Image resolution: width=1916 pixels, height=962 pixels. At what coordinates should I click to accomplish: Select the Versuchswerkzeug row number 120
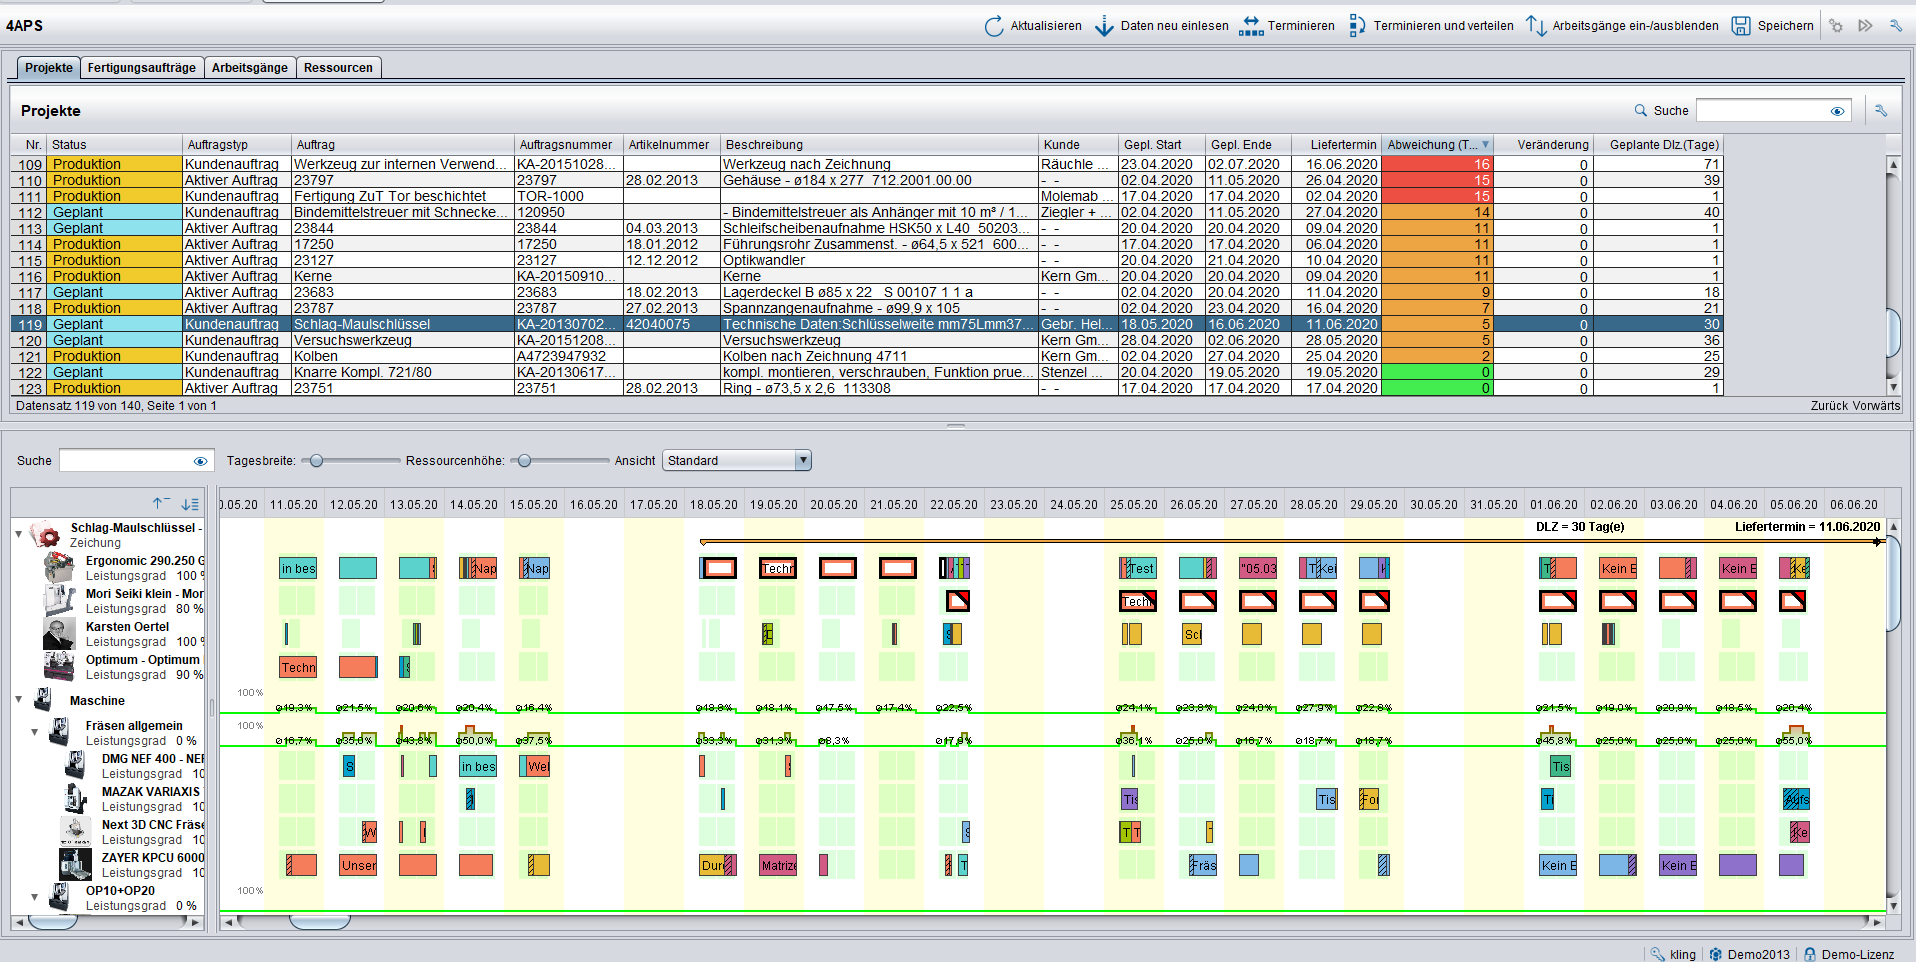point(30,340)
